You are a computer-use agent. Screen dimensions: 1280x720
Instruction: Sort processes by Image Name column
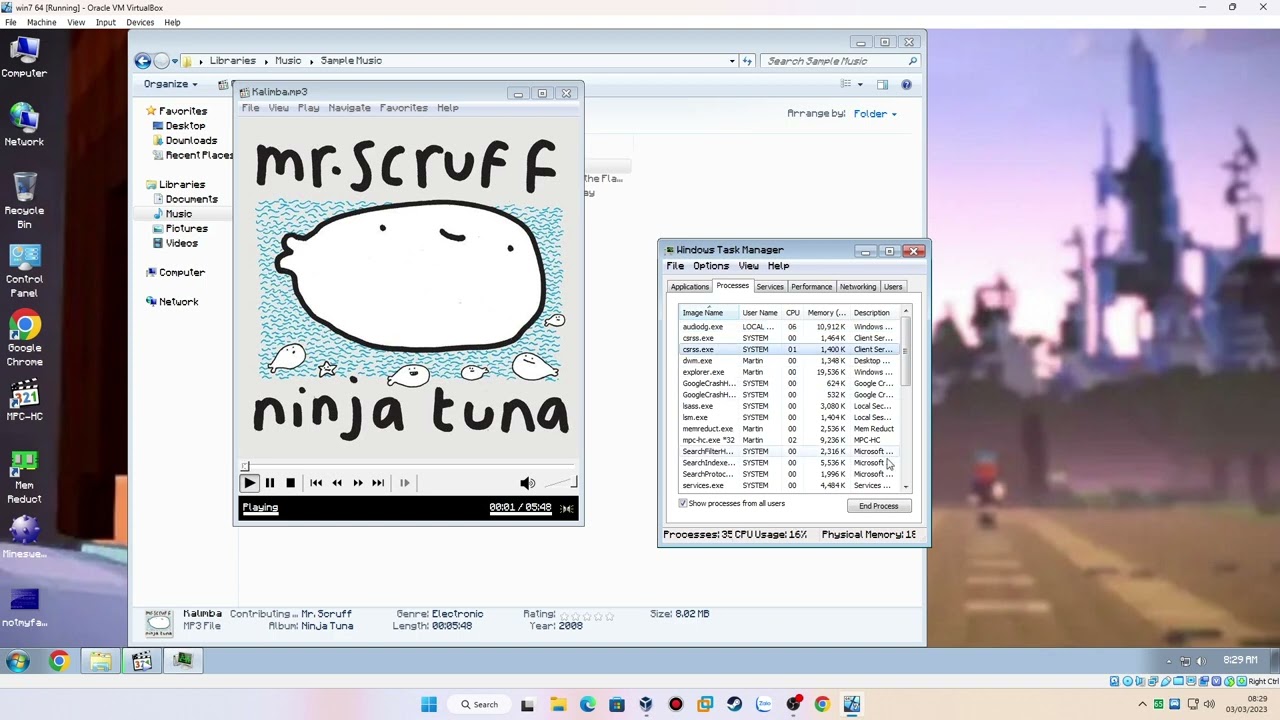coord(709,313)
